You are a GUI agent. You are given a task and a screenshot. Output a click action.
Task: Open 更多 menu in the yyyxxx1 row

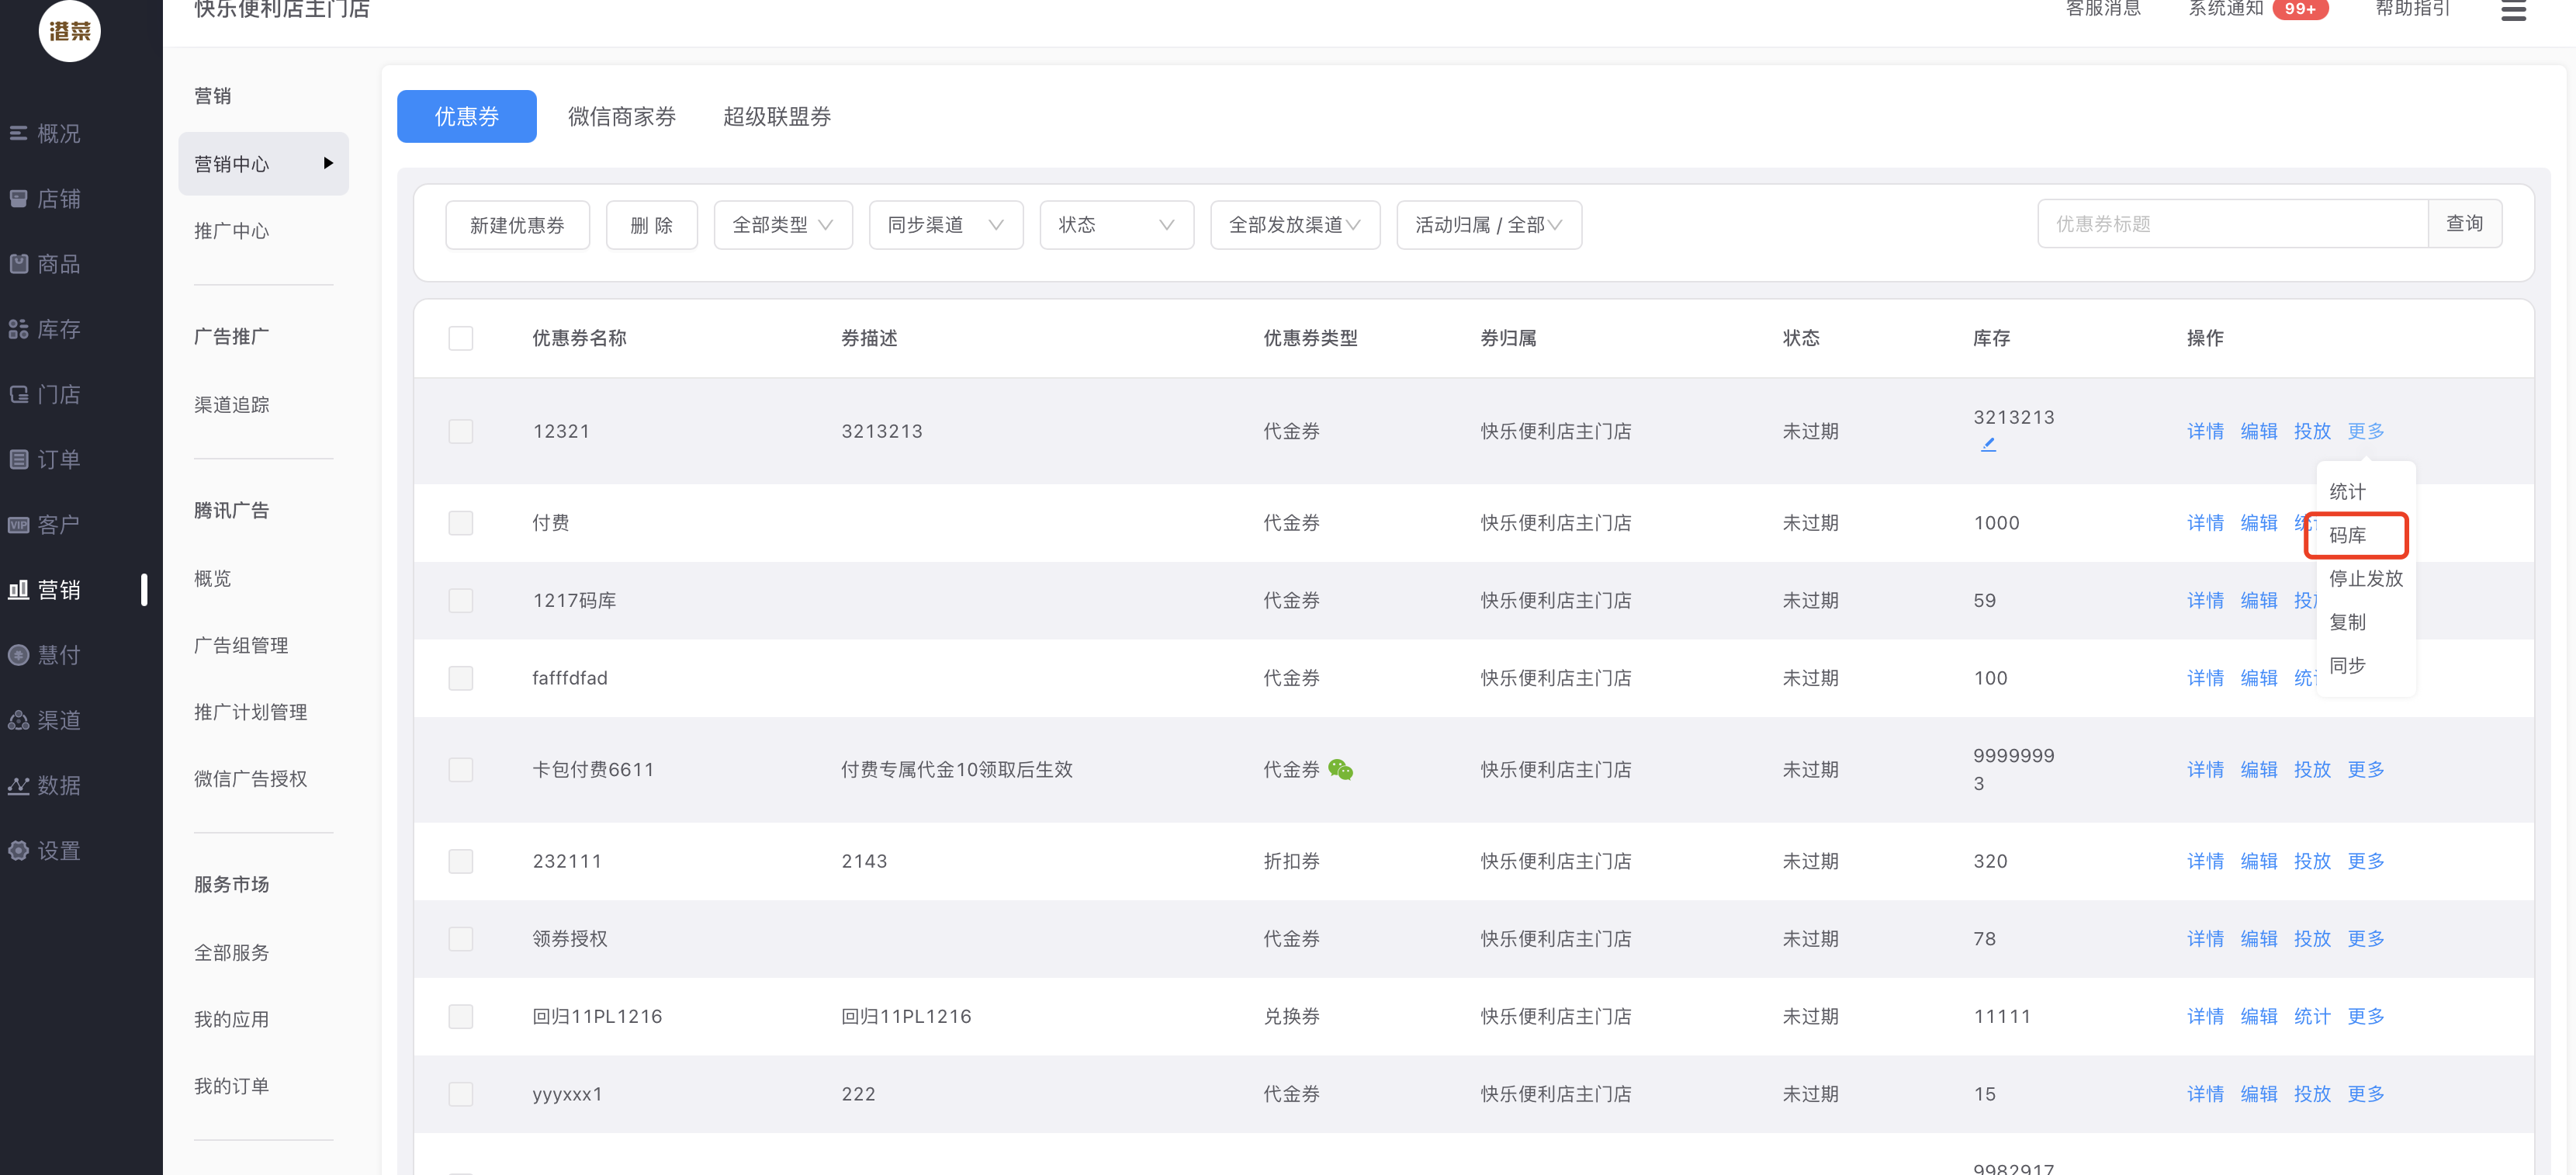tap(2365, 1094)
